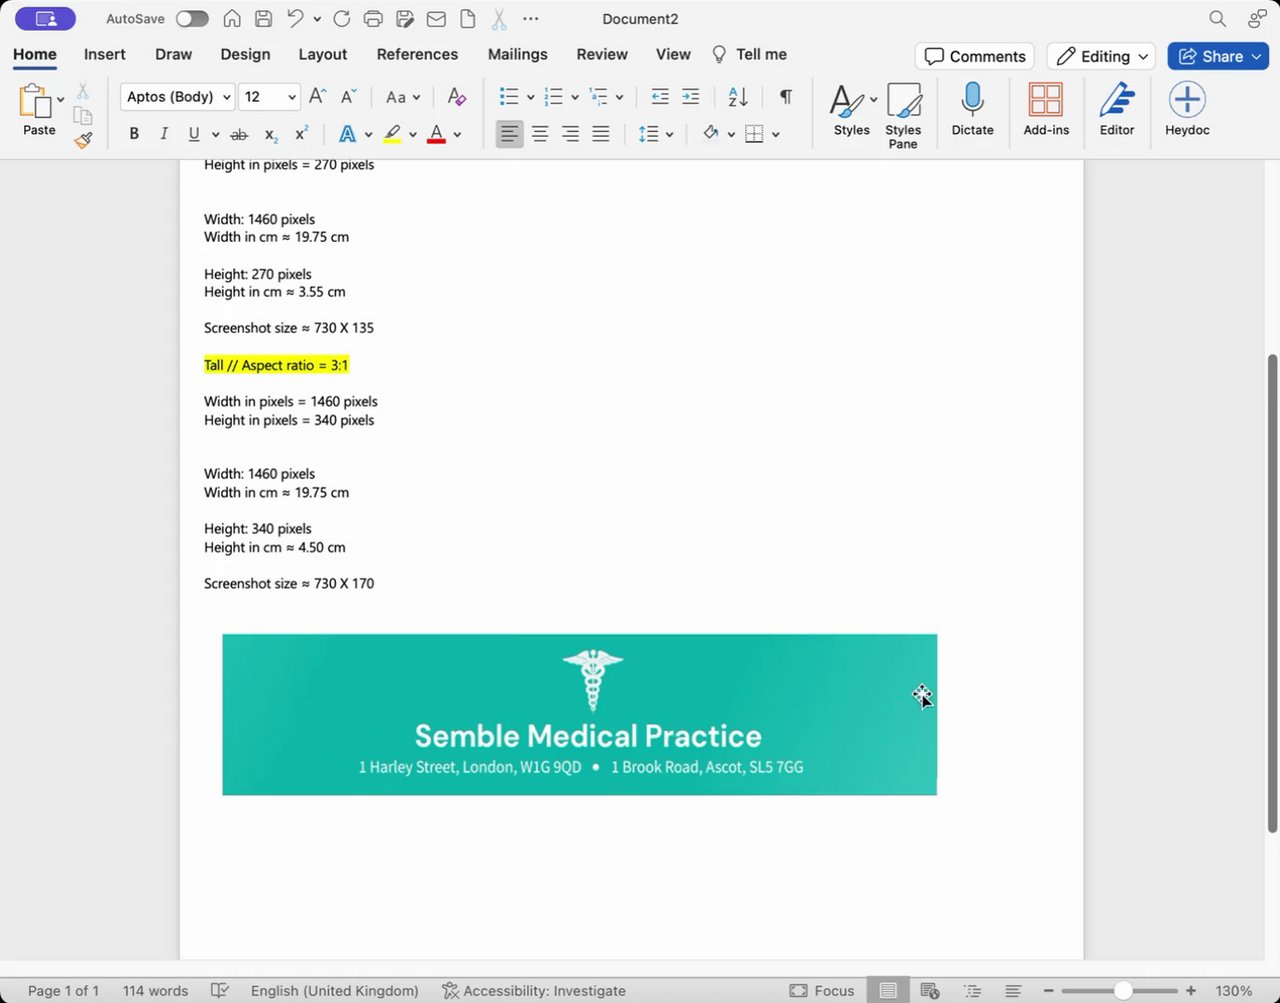Click the Undo arrow icon
The width and height of the screenshot is (1280, 1003).
(295, 19)
